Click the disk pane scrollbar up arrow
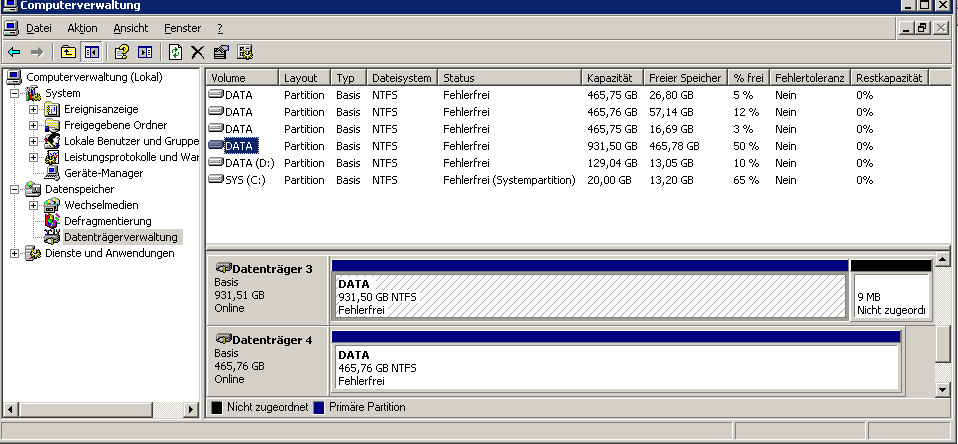The width and height of the screenshot is (958, 444). pos(943,261)
